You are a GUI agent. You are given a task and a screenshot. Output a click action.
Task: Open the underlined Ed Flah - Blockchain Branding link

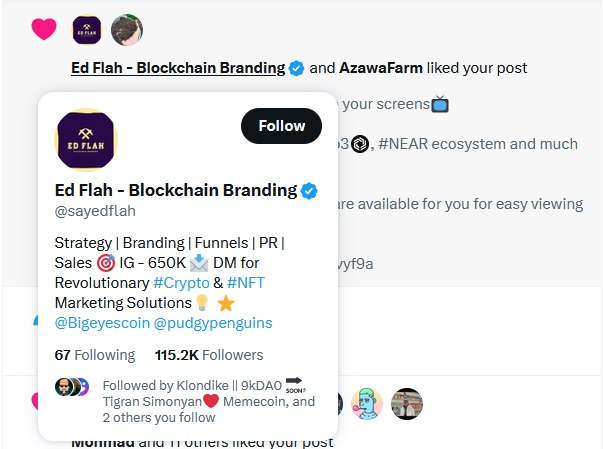(x=178, y=68)
